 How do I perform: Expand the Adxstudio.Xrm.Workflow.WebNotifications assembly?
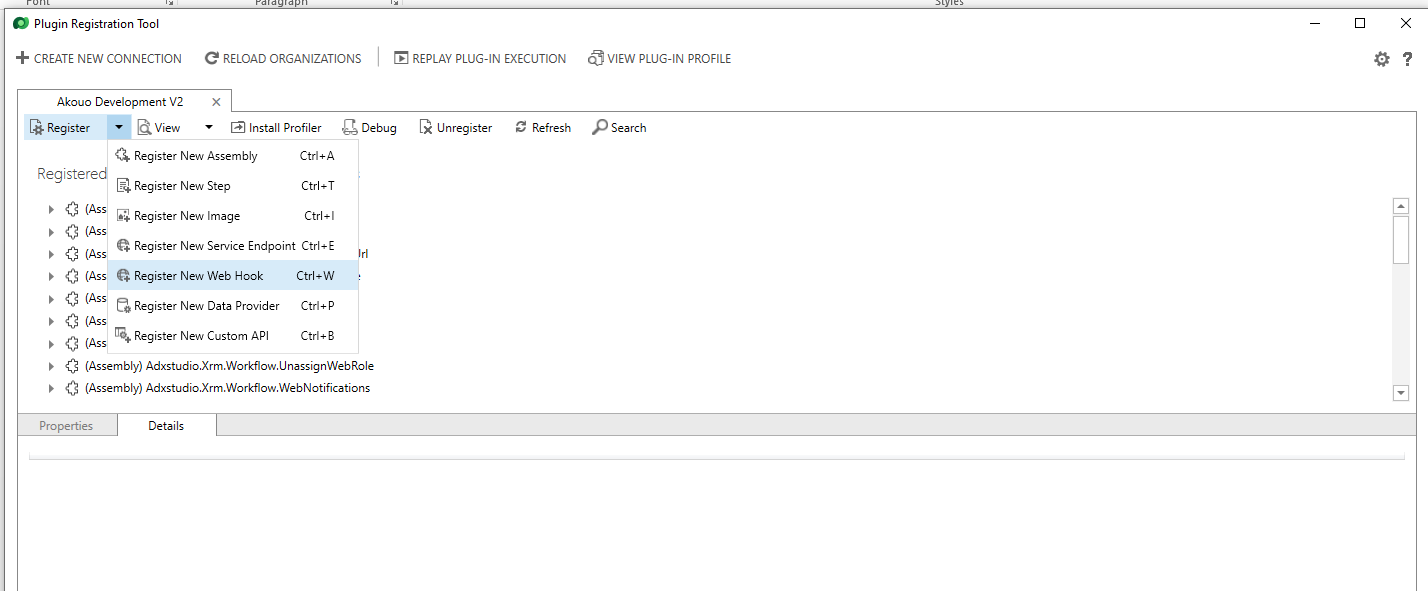51,388
